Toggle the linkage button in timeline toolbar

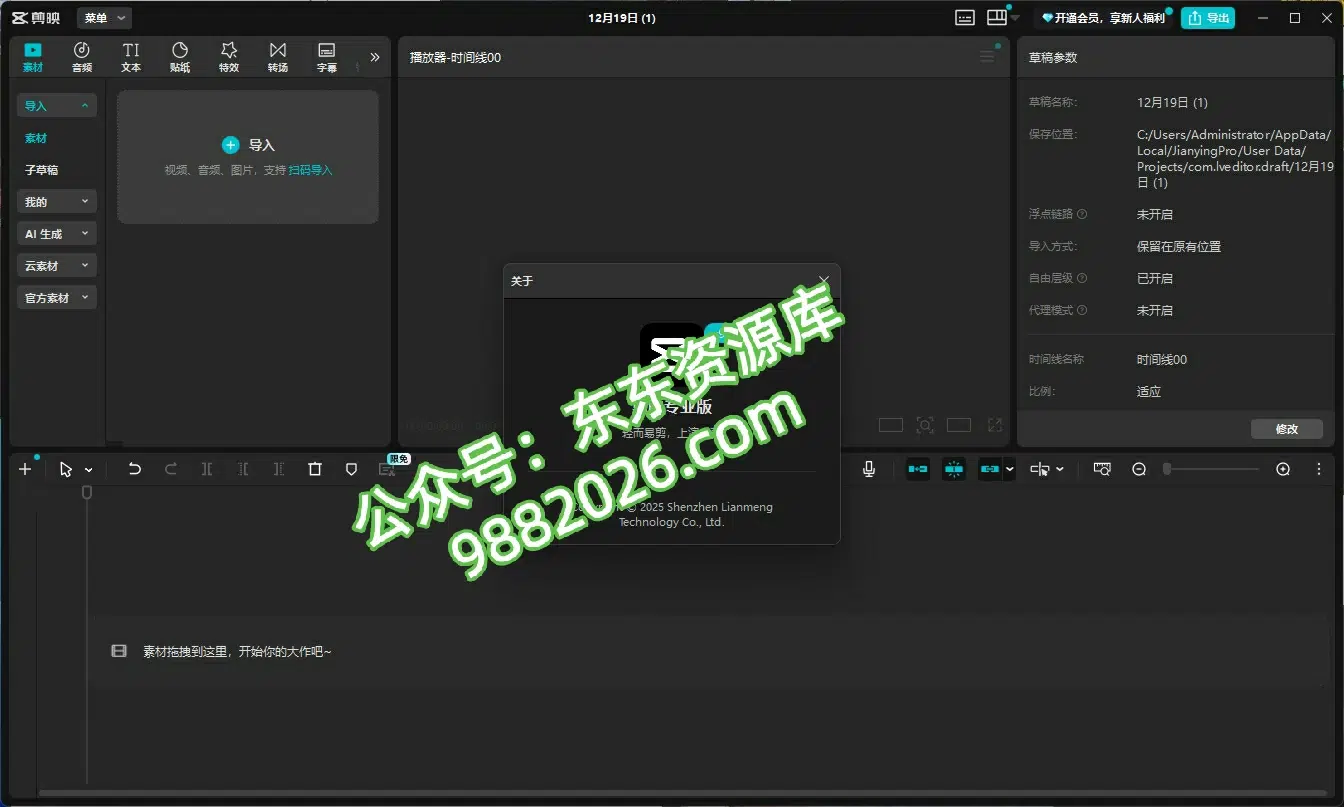pyautogui.click(x=989, y=469)
